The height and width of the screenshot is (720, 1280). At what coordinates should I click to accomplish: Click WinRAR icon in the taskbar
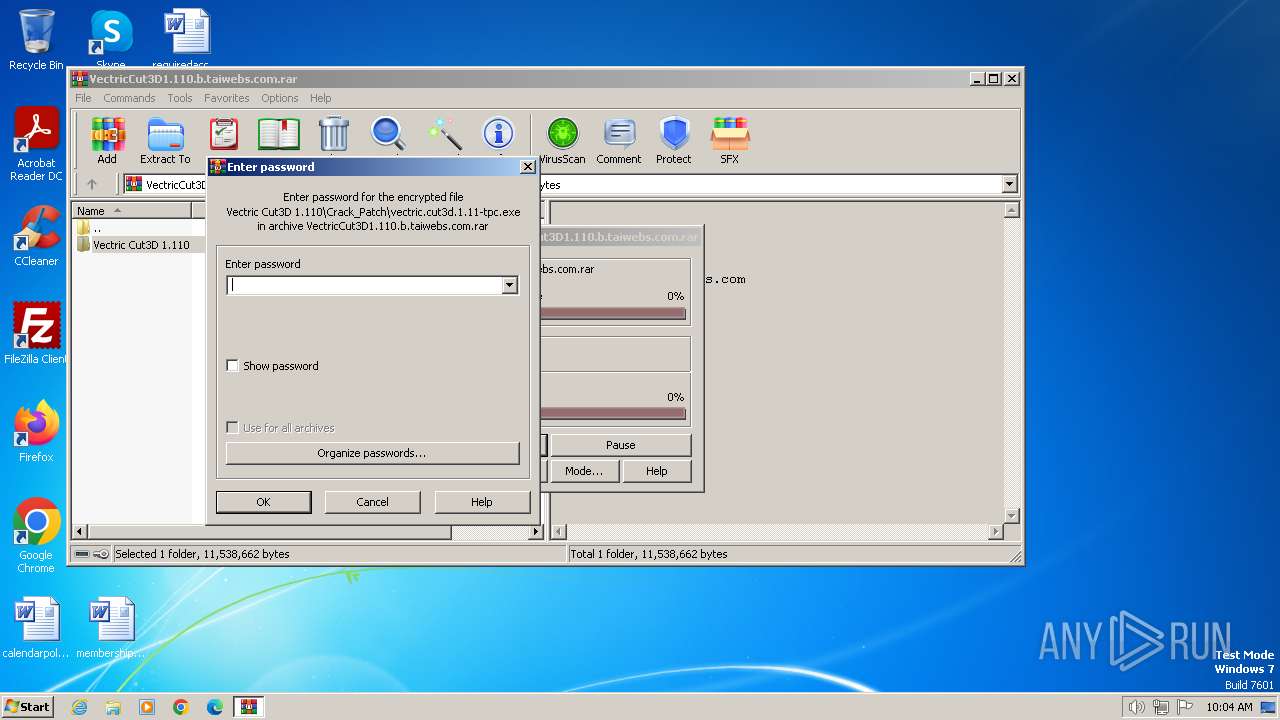click(x=249, y=707)
